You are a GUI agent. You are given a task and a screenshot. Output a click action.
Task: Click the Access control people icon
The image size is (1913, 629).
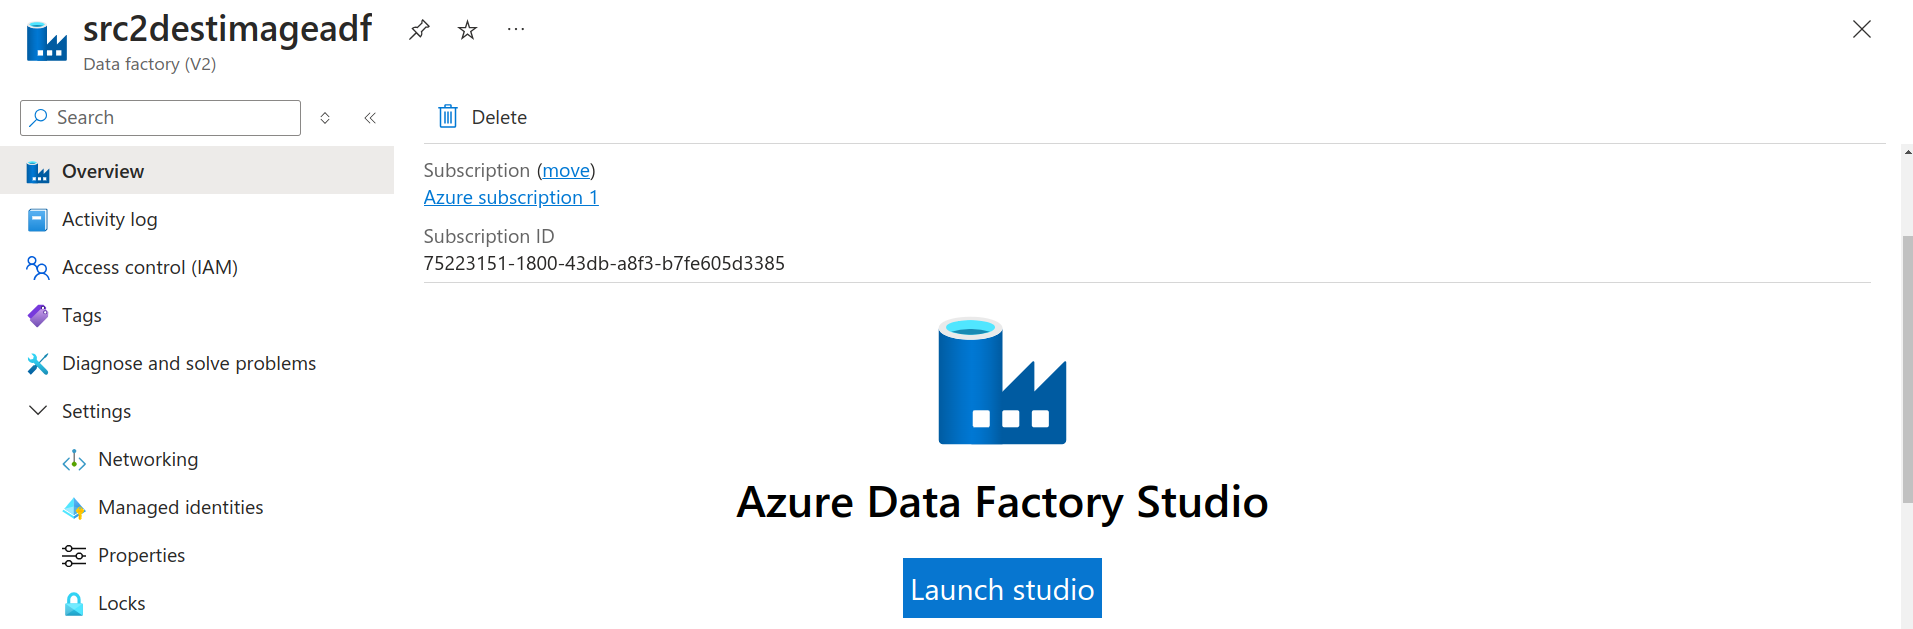pos(38,268)
